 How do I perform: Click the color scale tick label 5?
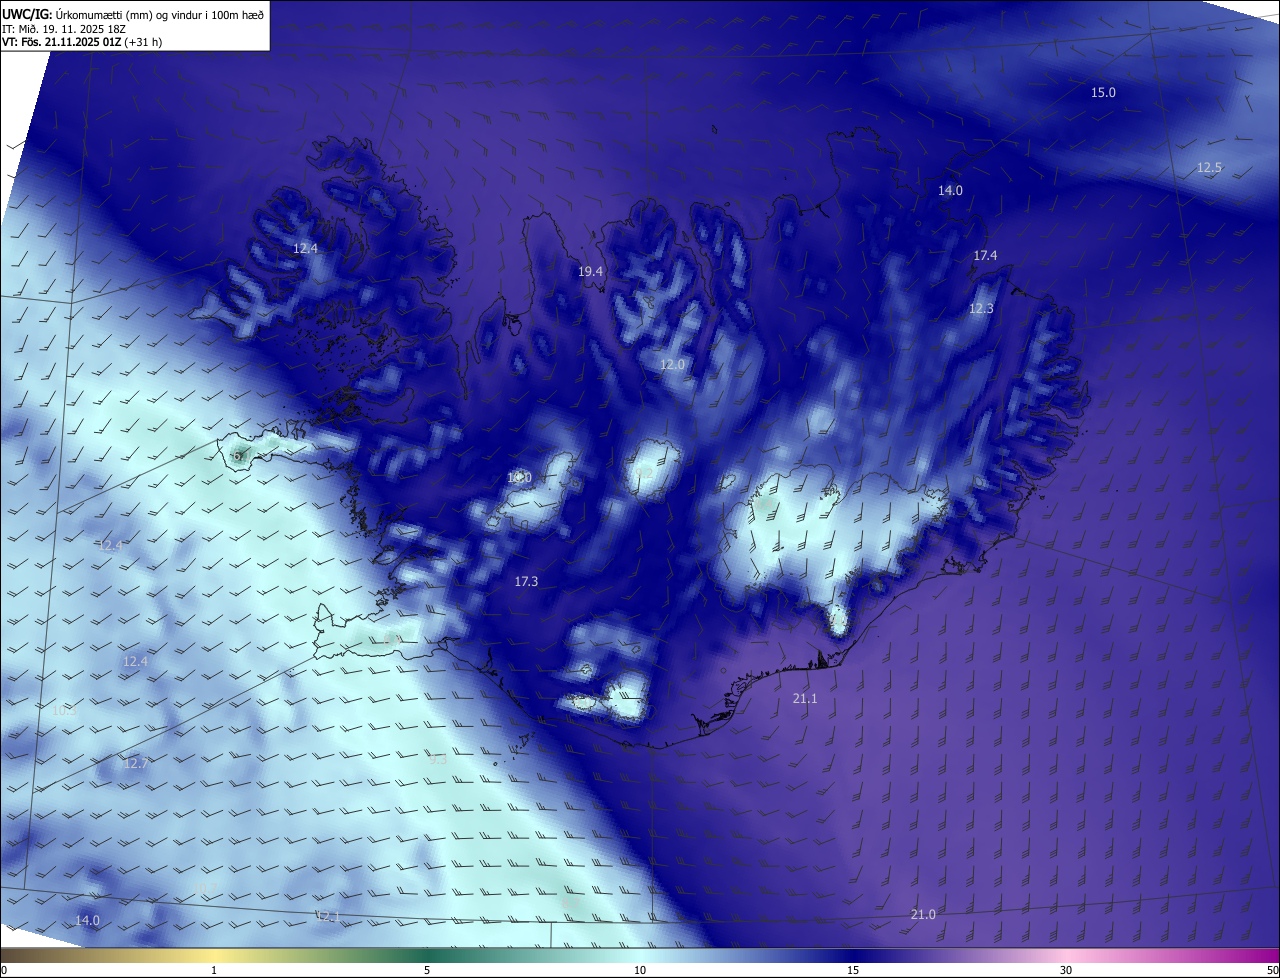427,970
